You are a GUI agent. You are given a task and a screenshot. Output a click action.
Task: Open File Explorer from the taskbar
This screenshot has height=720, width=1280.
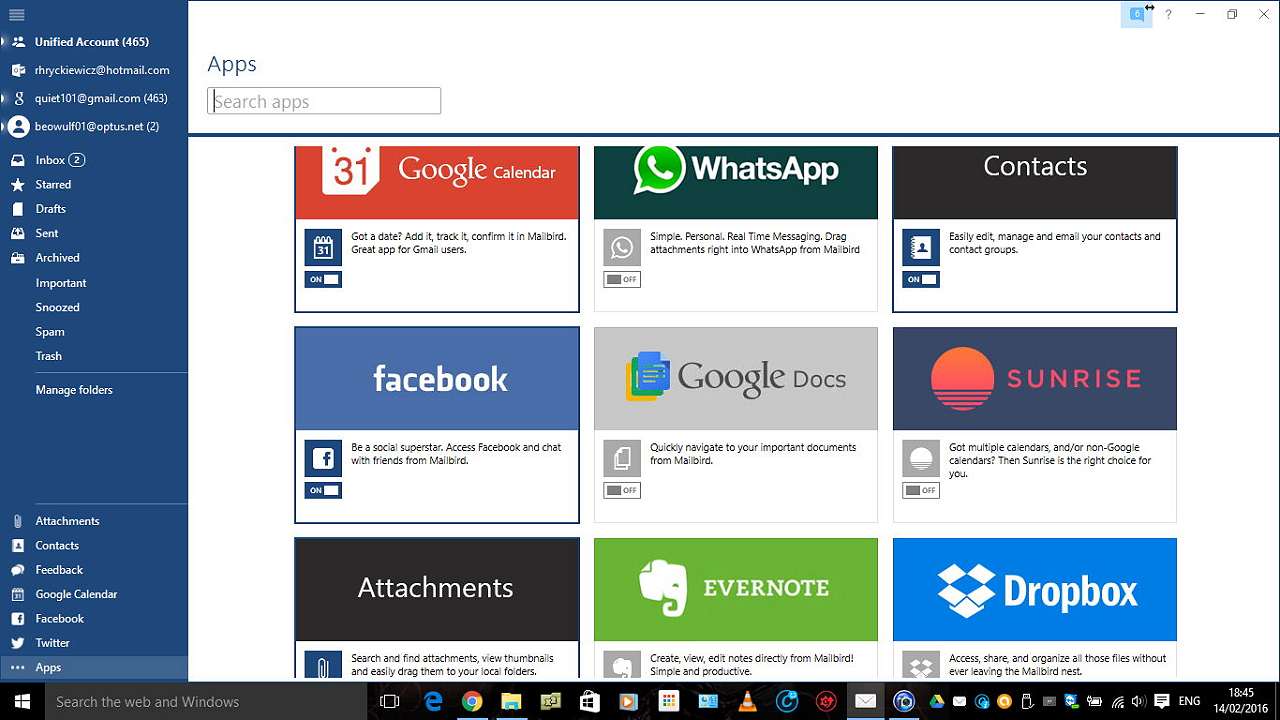point(511,701)
